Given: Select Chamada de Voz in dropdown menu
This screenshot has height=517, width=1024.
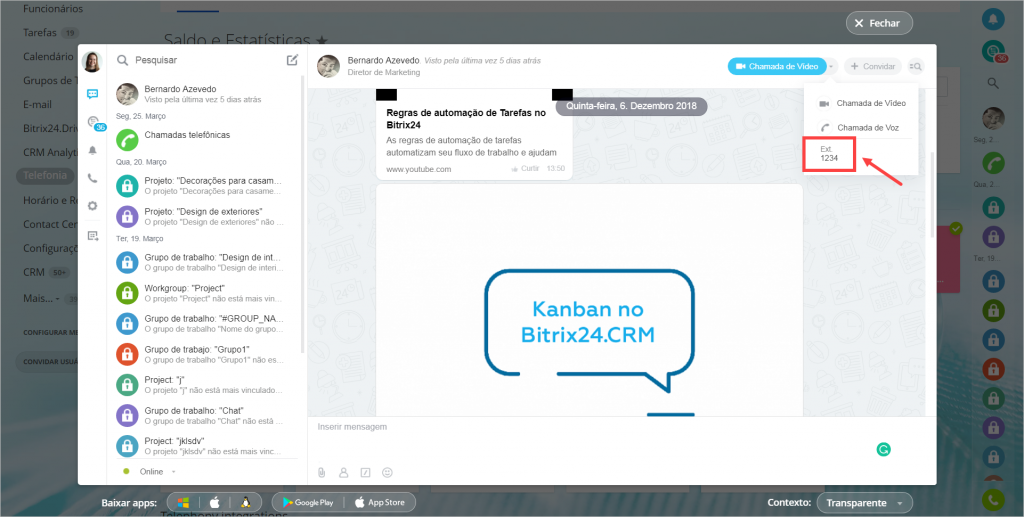Looking at the screenshot, I should coord(861,128).
